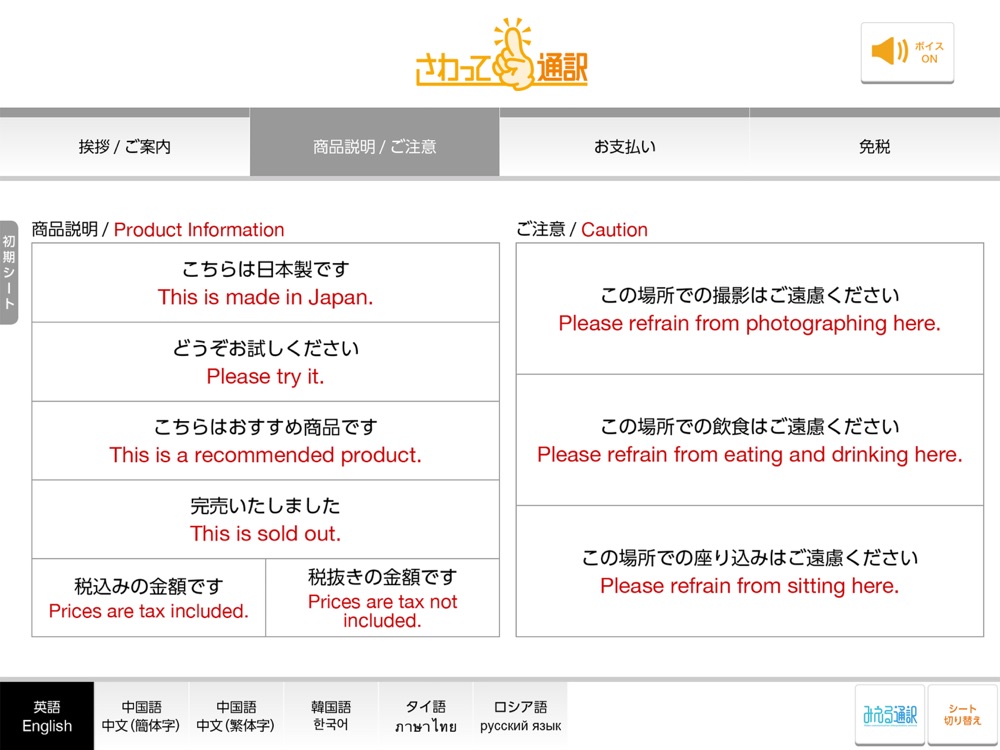Choose Russian ロシア語 language
The width and height of the screenshot is (1000, 750).
pos(520,716)
